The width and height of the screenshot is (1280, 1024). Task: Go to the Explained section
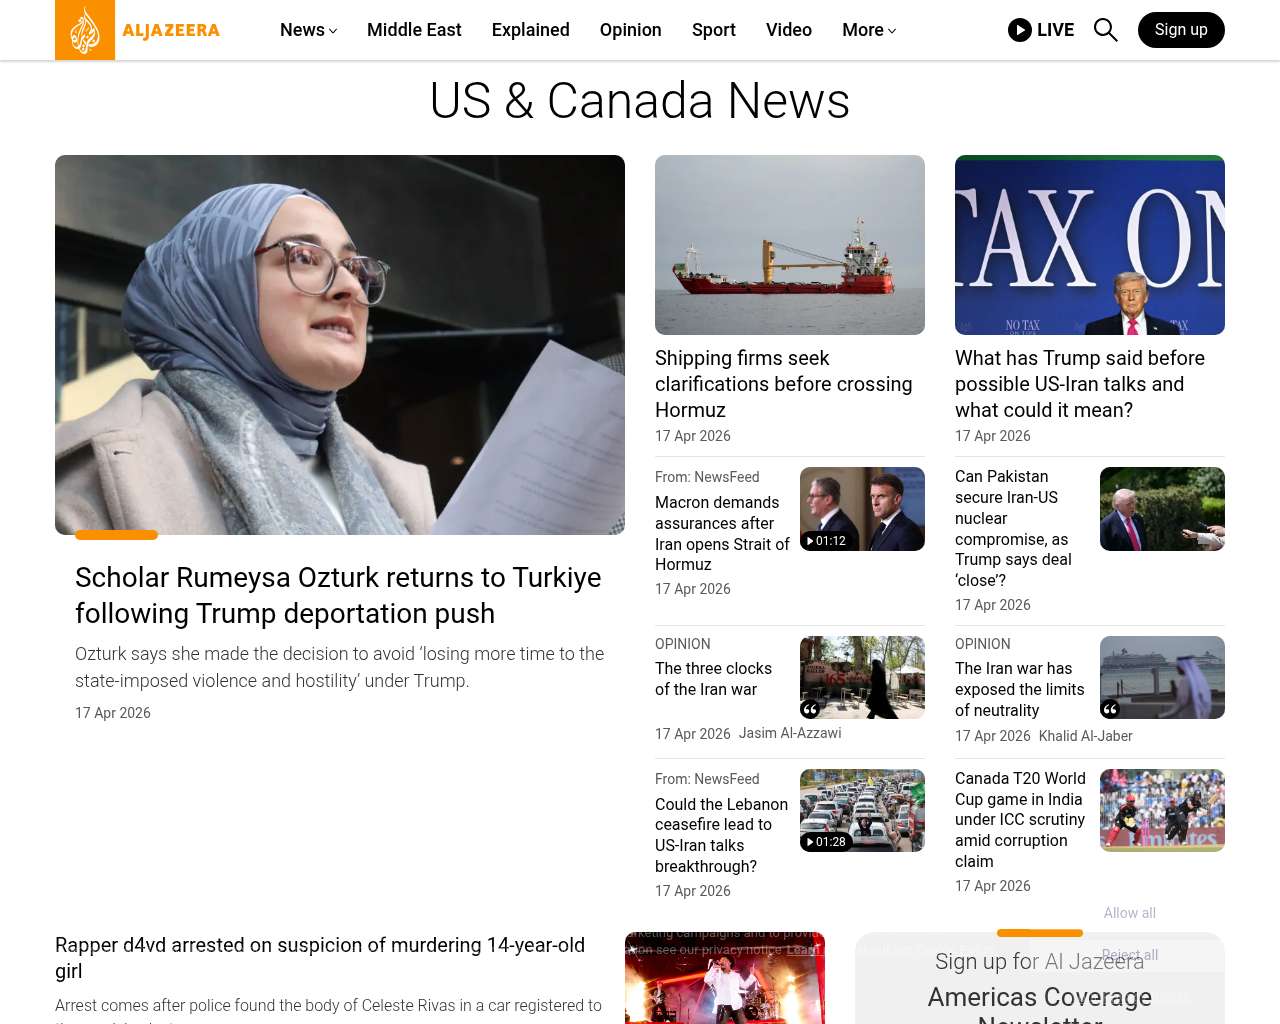click(531, 30)
